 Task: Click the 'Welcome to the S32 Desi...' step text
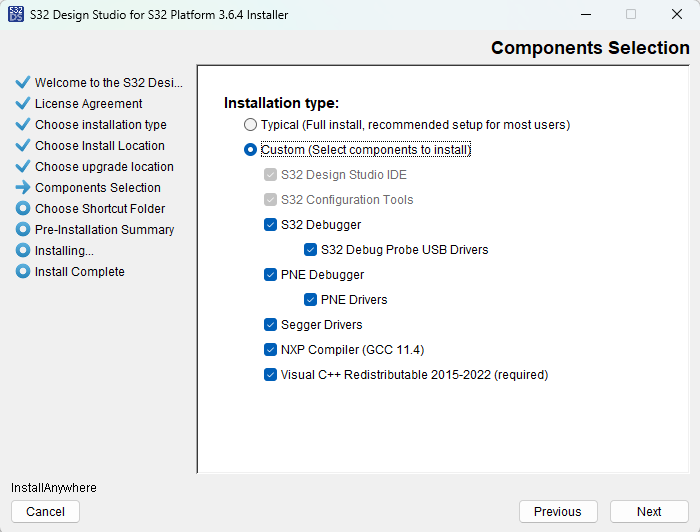(109, 83)
